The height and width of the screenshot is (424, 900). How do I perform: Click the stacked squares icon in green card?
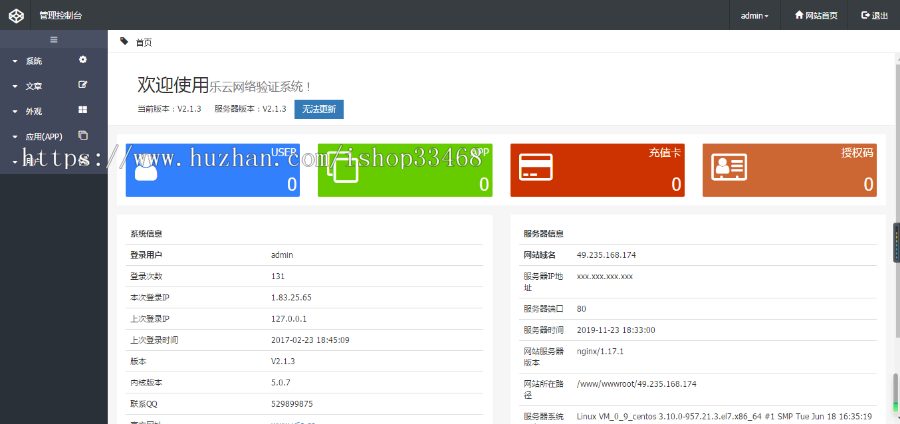[342, 168]
